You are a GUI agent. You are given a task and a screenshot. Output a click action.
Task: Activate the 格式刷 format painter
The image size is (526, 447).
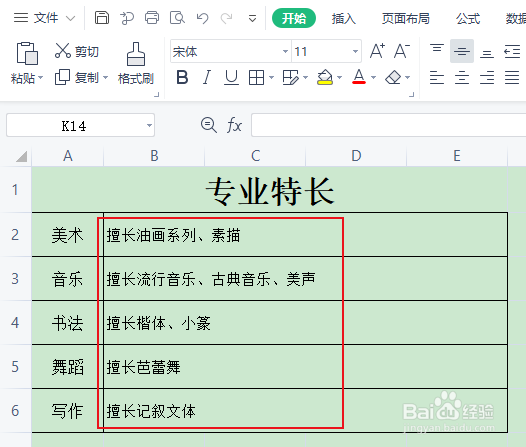coord(136,63)
